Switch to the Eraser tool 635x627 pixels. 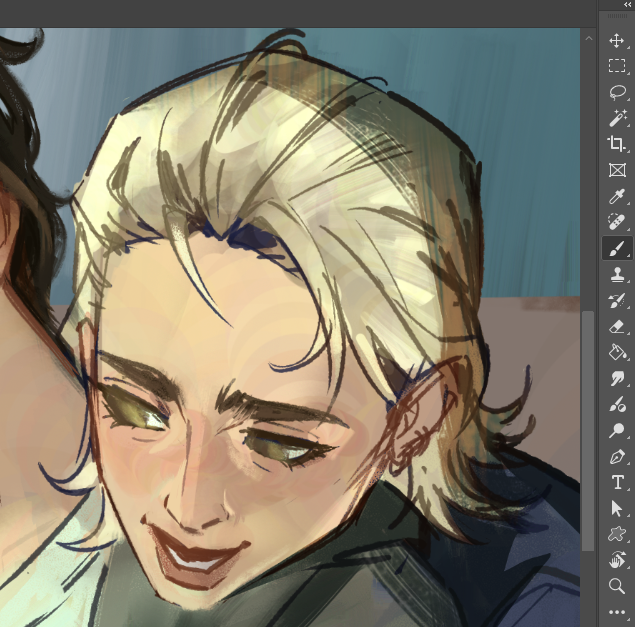point(617,326)
